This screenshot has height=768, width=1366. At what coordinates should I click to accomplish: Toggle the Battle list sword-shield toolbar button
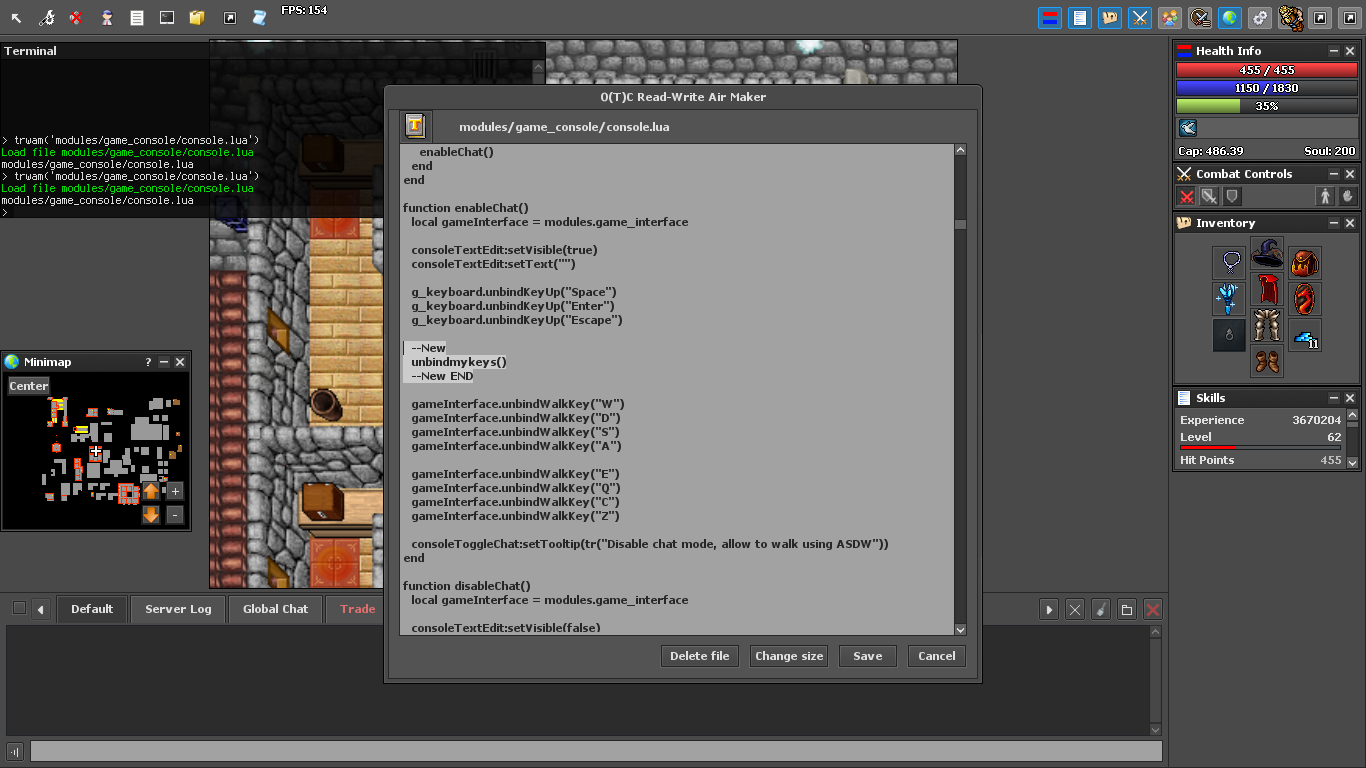[1200, 18]
